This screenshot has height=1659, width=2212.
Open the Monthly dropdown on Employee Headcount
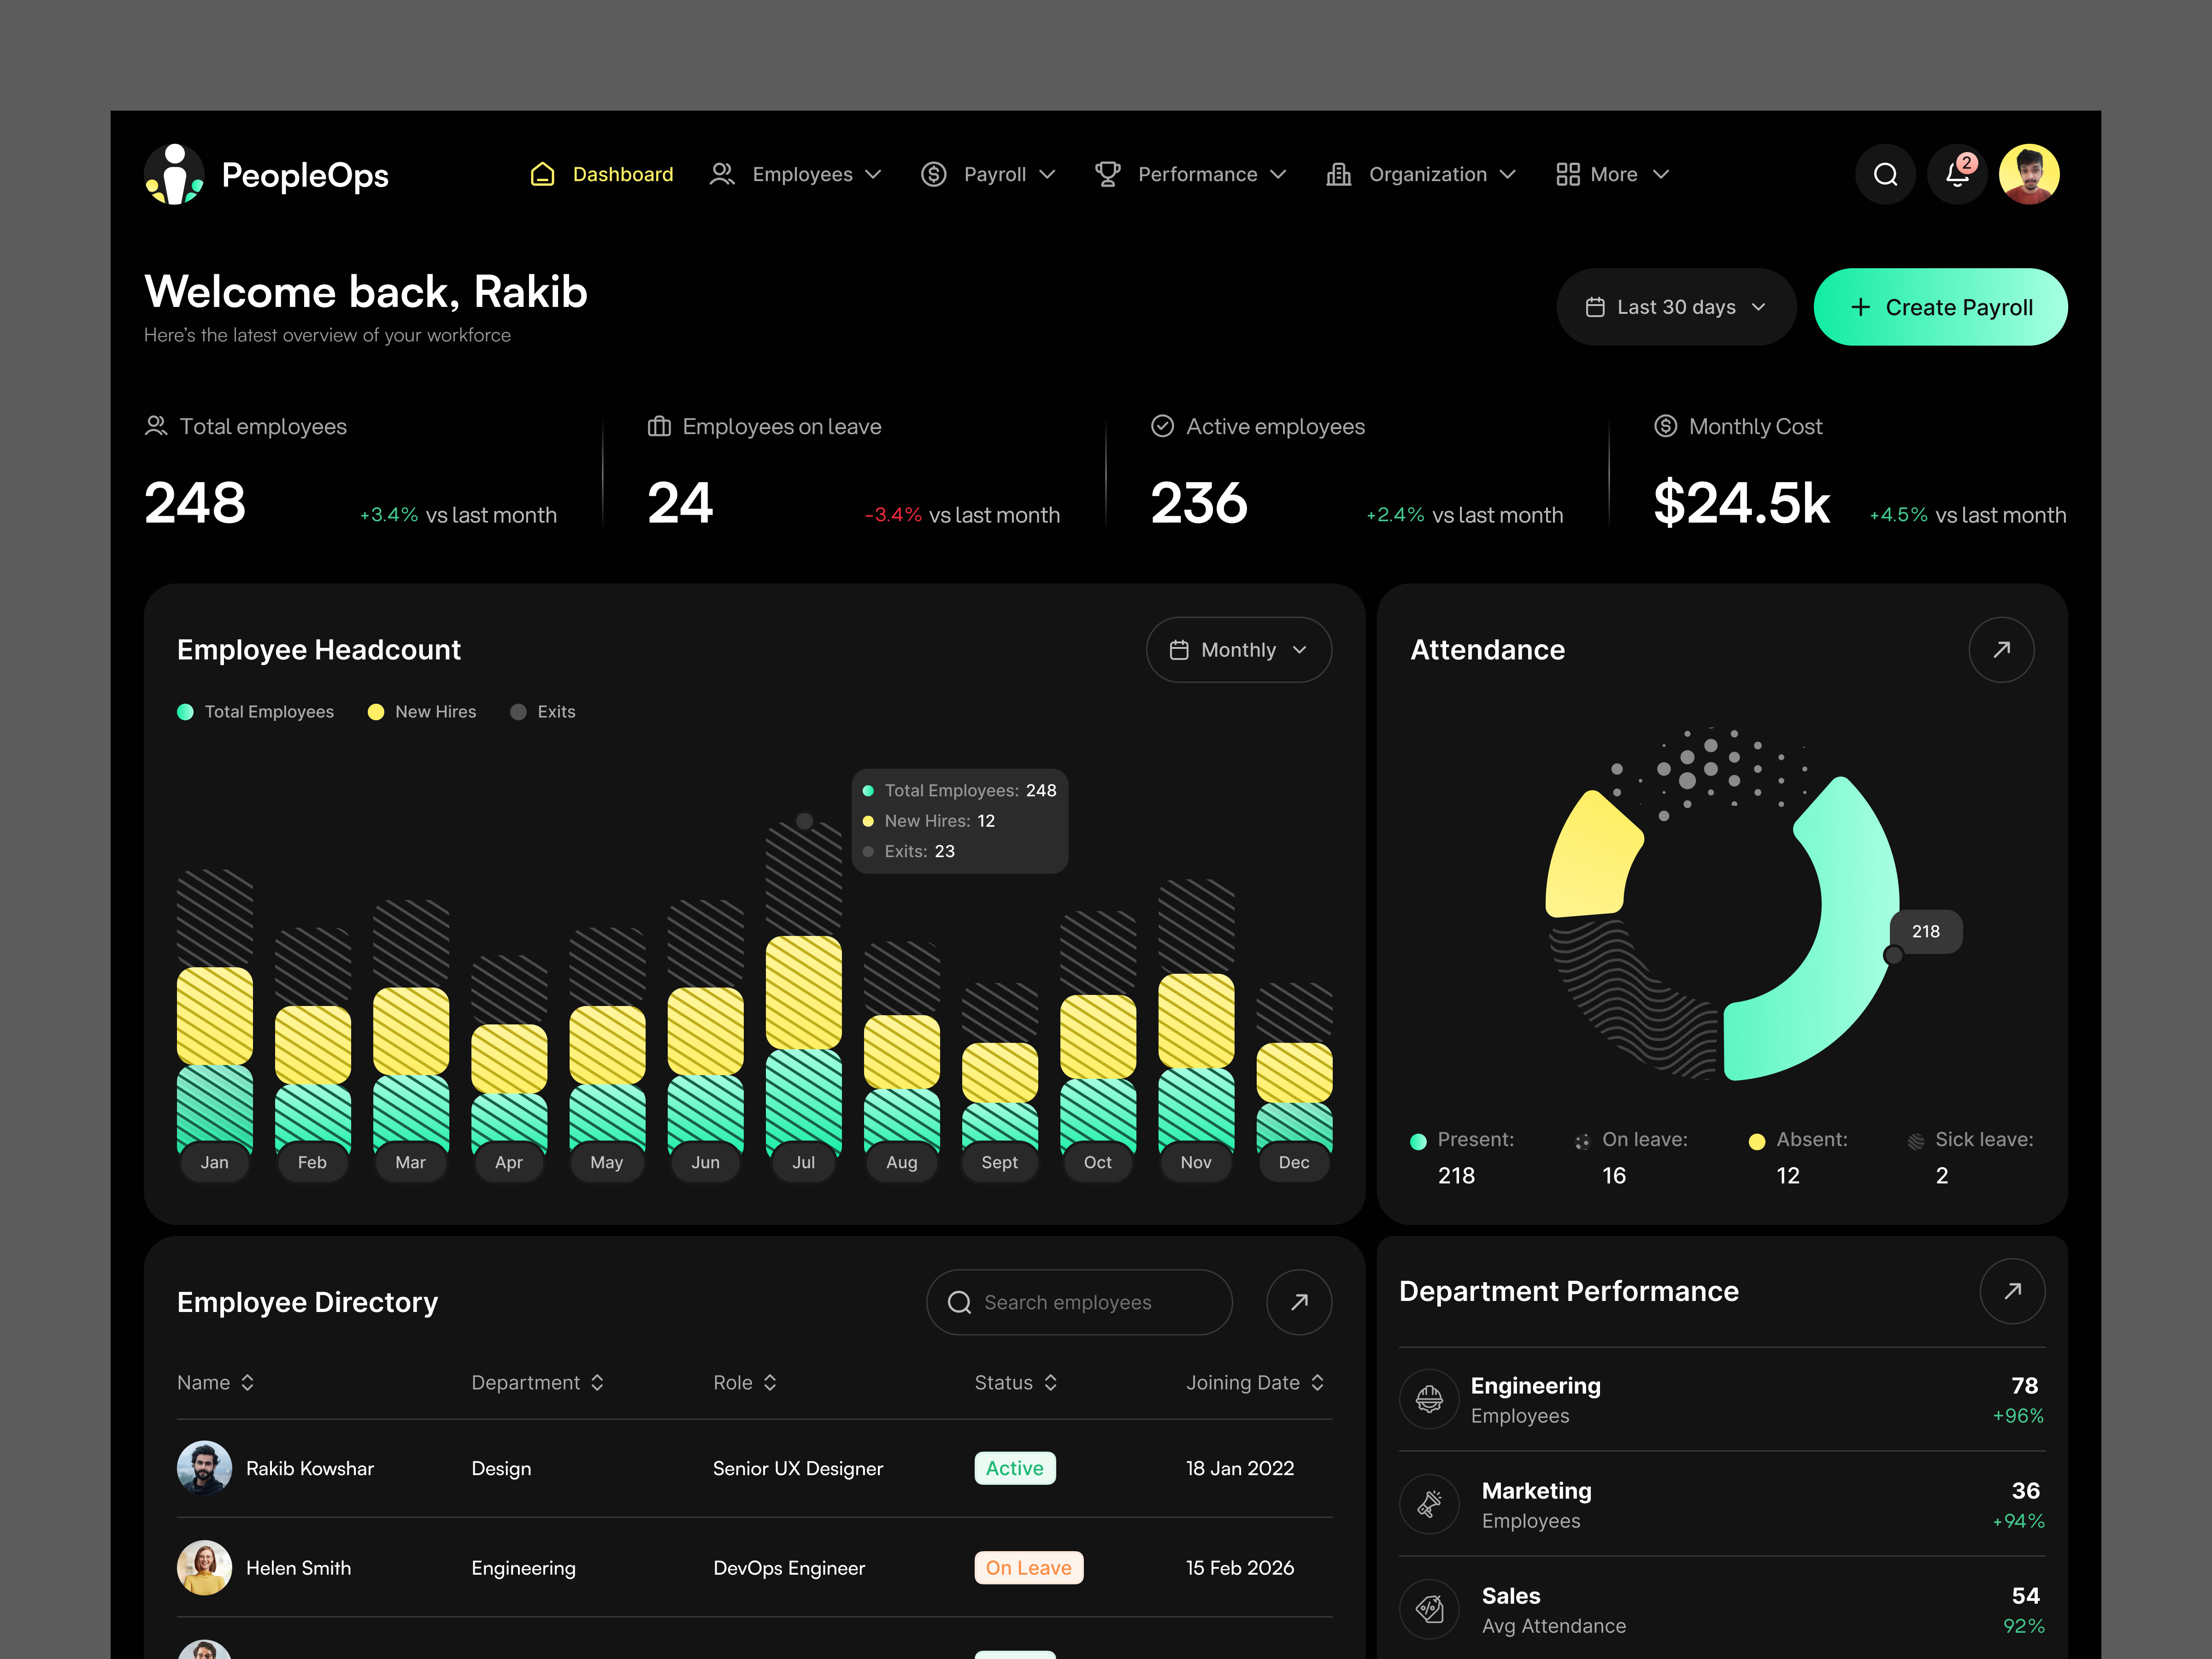coord(1238,649)
